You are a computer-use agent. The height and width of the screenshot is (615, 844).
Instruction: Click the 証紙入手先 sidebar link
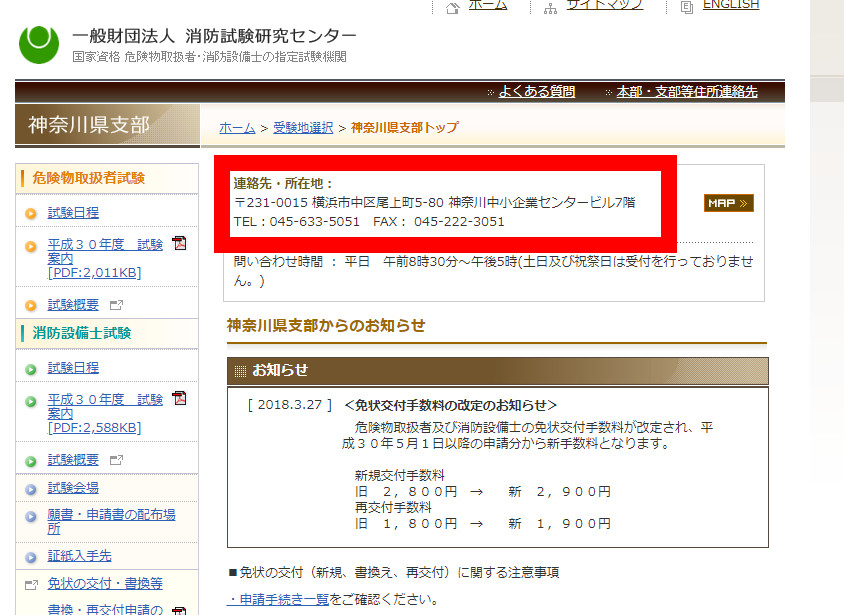click(x=79, y=556)
